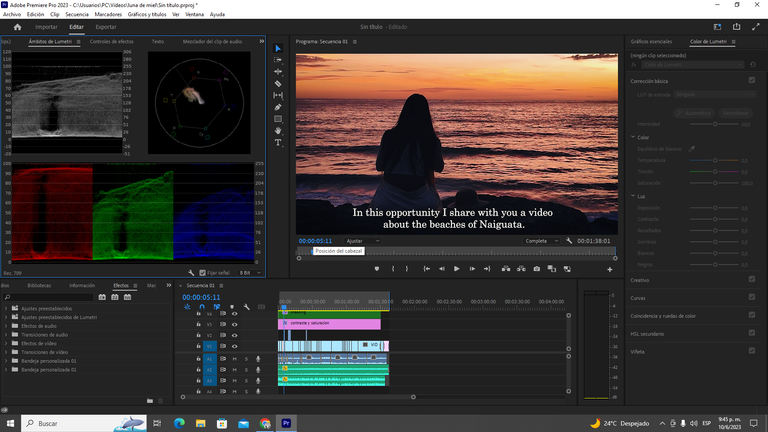Click the Home icon

[18, 27]
